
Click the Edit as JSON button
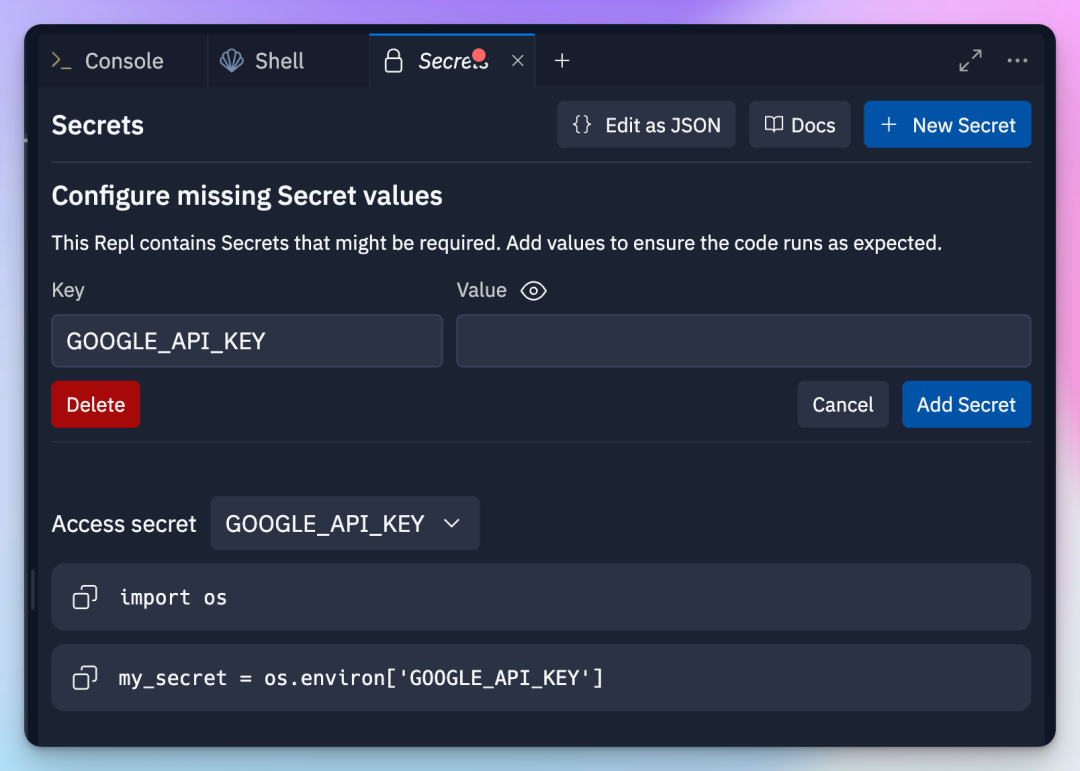click(x=646, y=125)
